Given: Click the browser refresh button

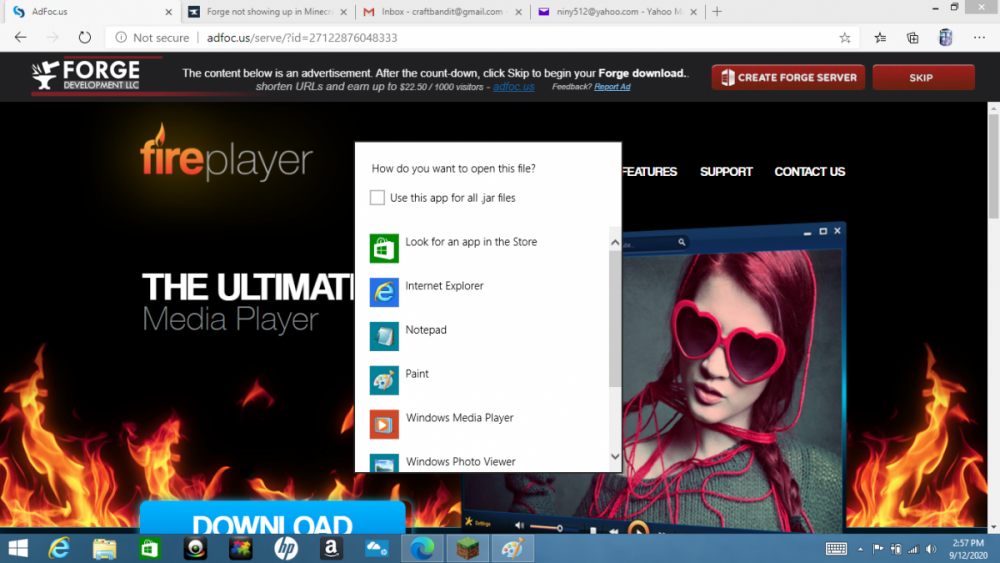Looking at the screenshot, I should tap(85, 38).
